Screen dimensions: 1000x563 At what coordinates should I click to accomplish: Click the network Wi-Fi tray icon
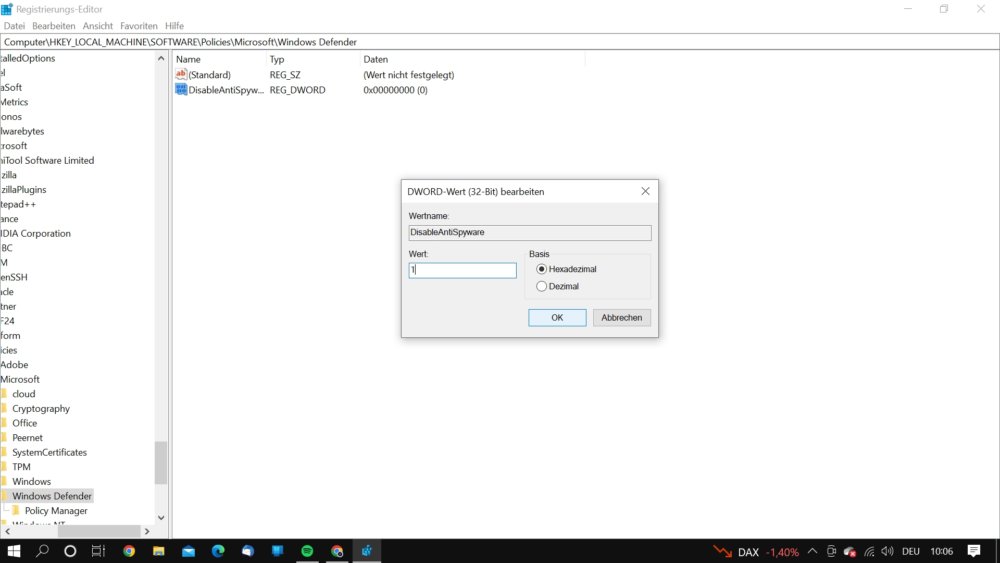tap(869, 552)
